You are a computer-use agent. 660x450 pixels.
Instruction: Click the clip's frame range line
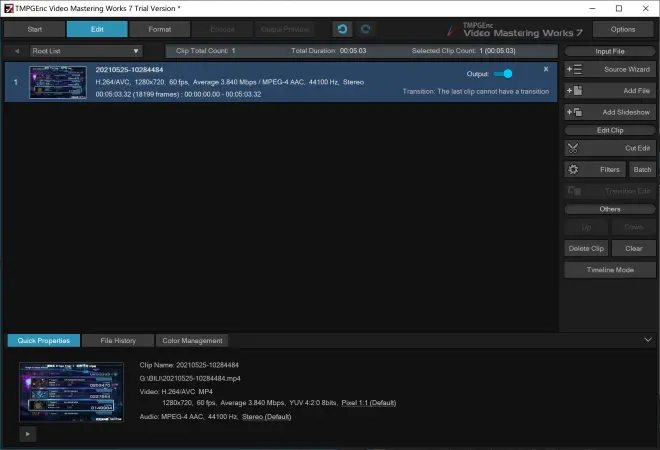178,94
